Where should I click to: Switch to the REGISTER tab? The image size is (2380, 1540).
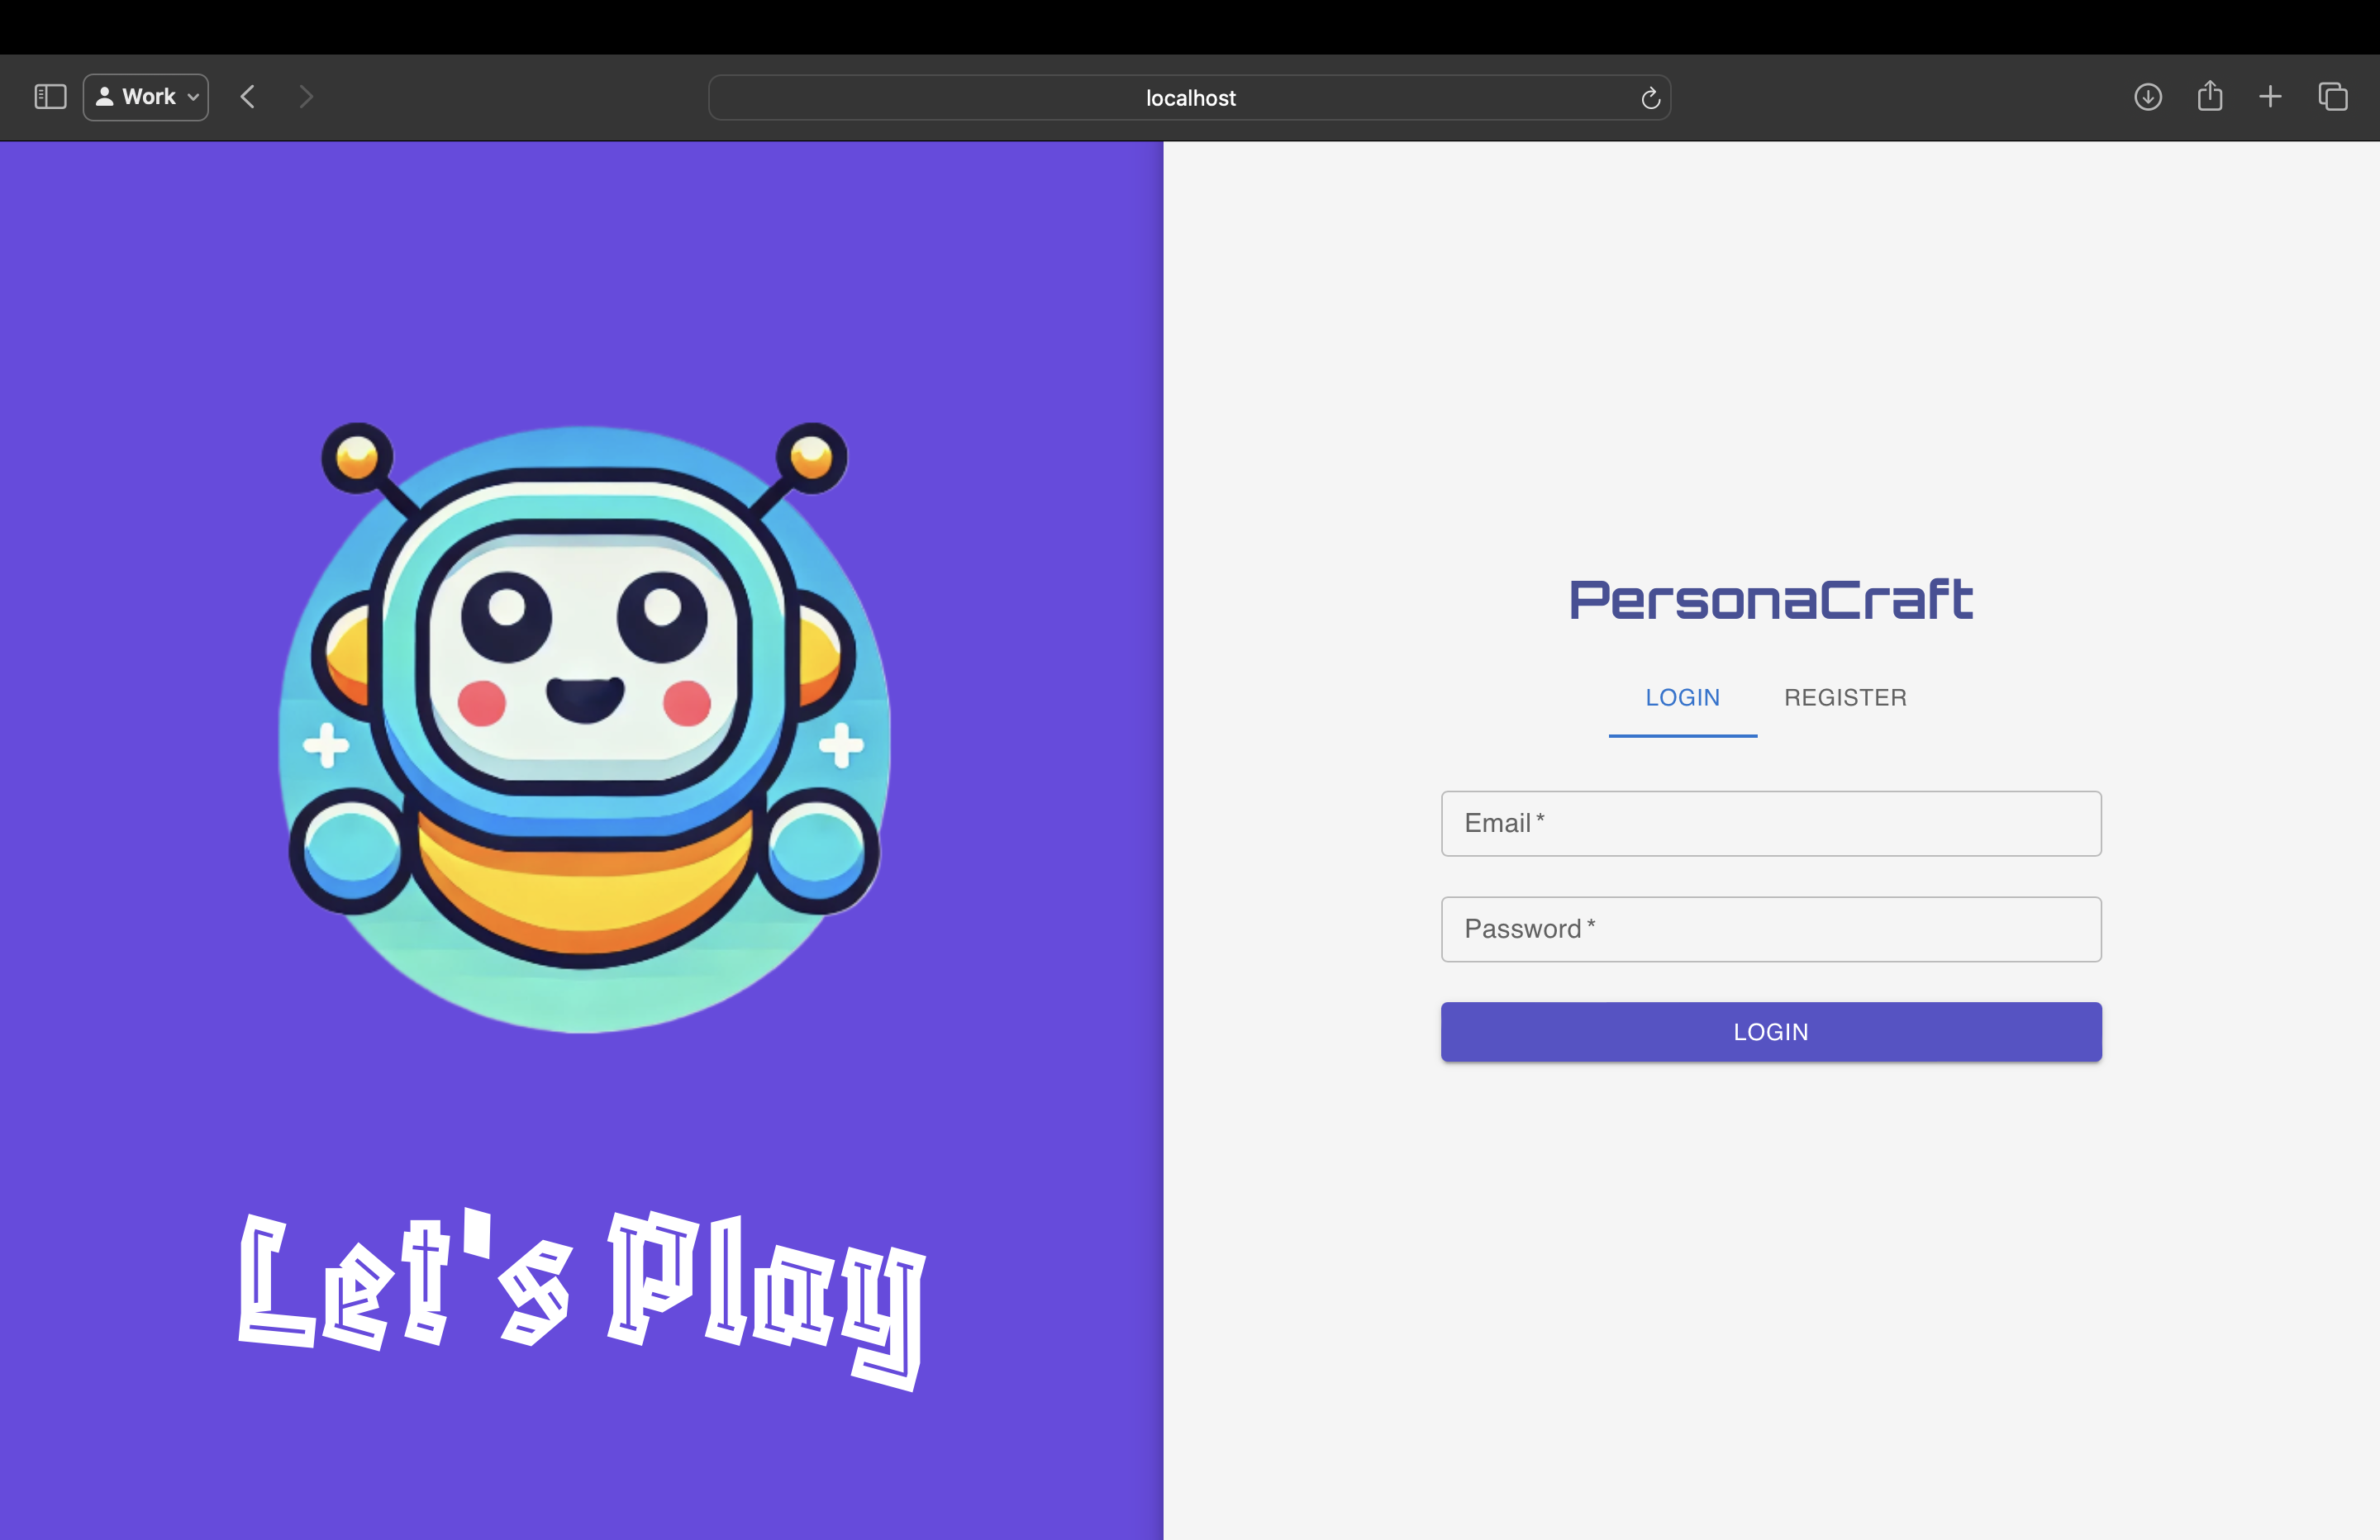coord(1845,698)
